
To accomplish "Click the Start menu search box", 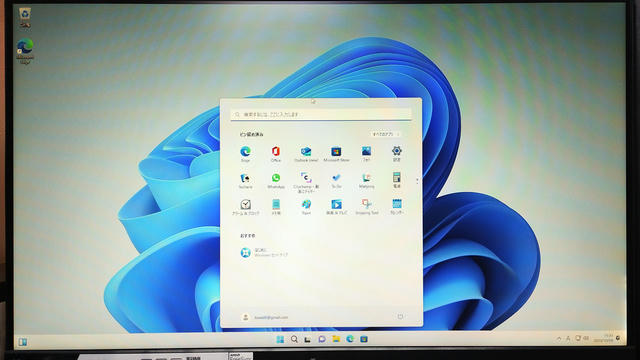I will point(321,115).
